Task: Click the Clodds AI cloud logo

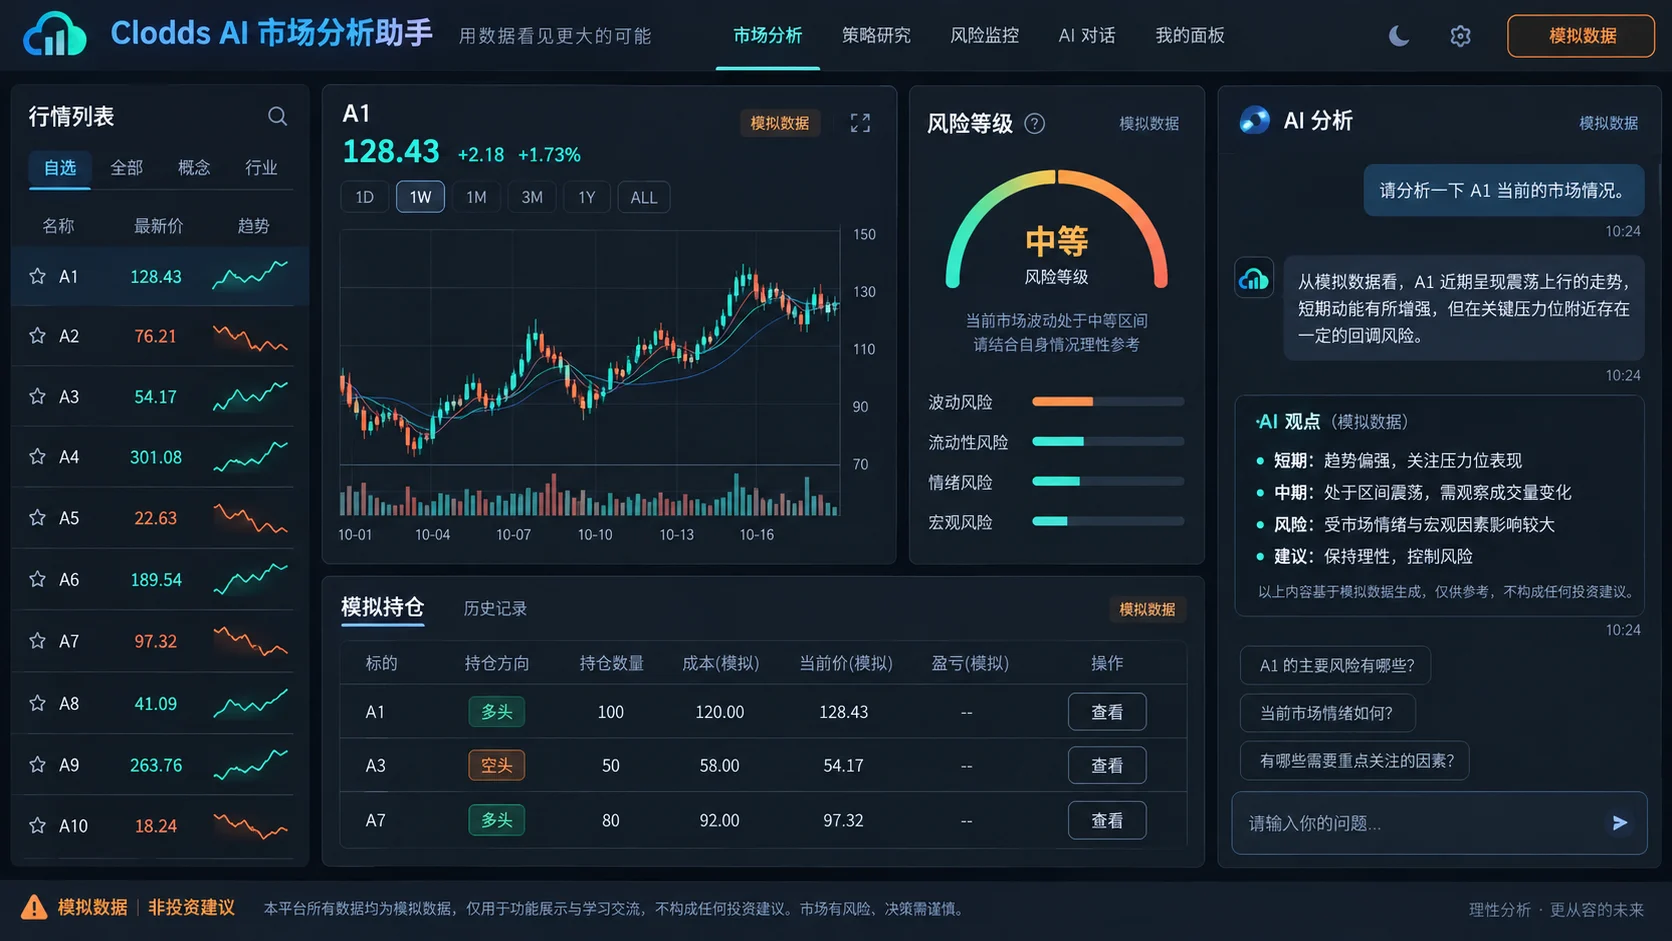Action: pyautogui.click(x=55, y=34)
